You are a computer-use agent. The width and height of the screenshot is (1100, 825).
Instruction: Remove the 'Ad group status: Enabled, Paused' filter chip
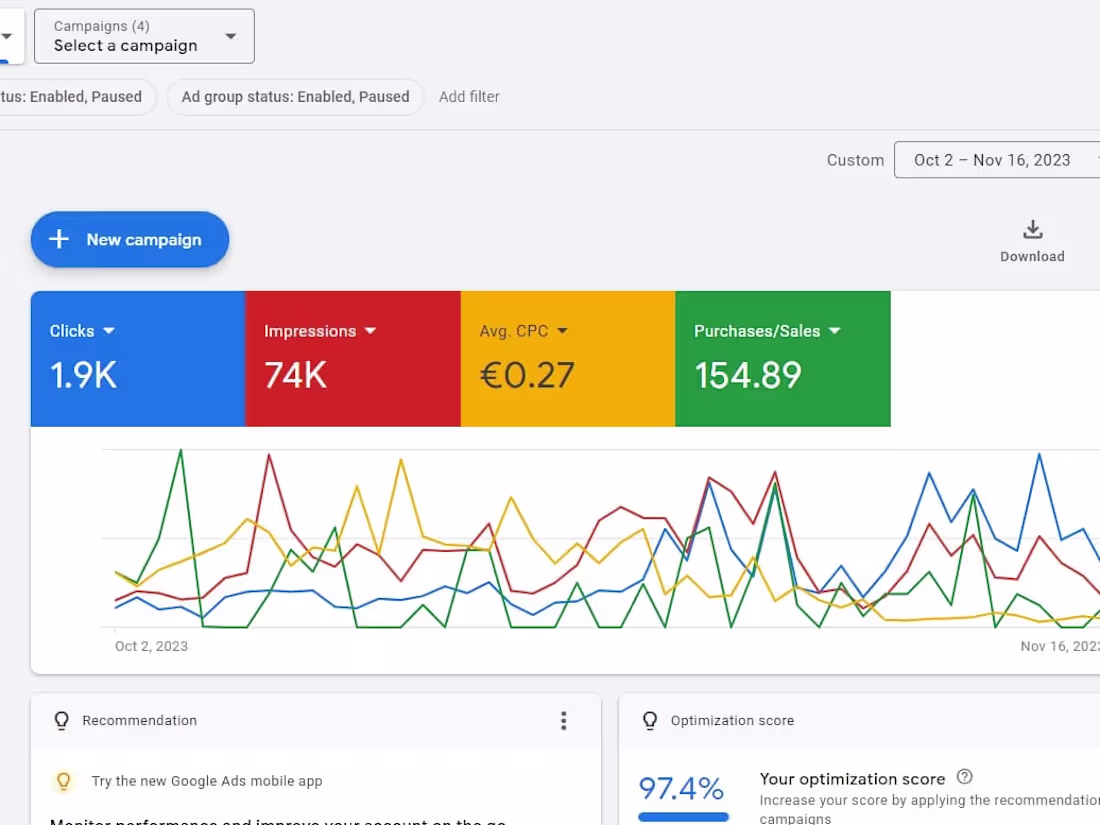coord(295,97)
